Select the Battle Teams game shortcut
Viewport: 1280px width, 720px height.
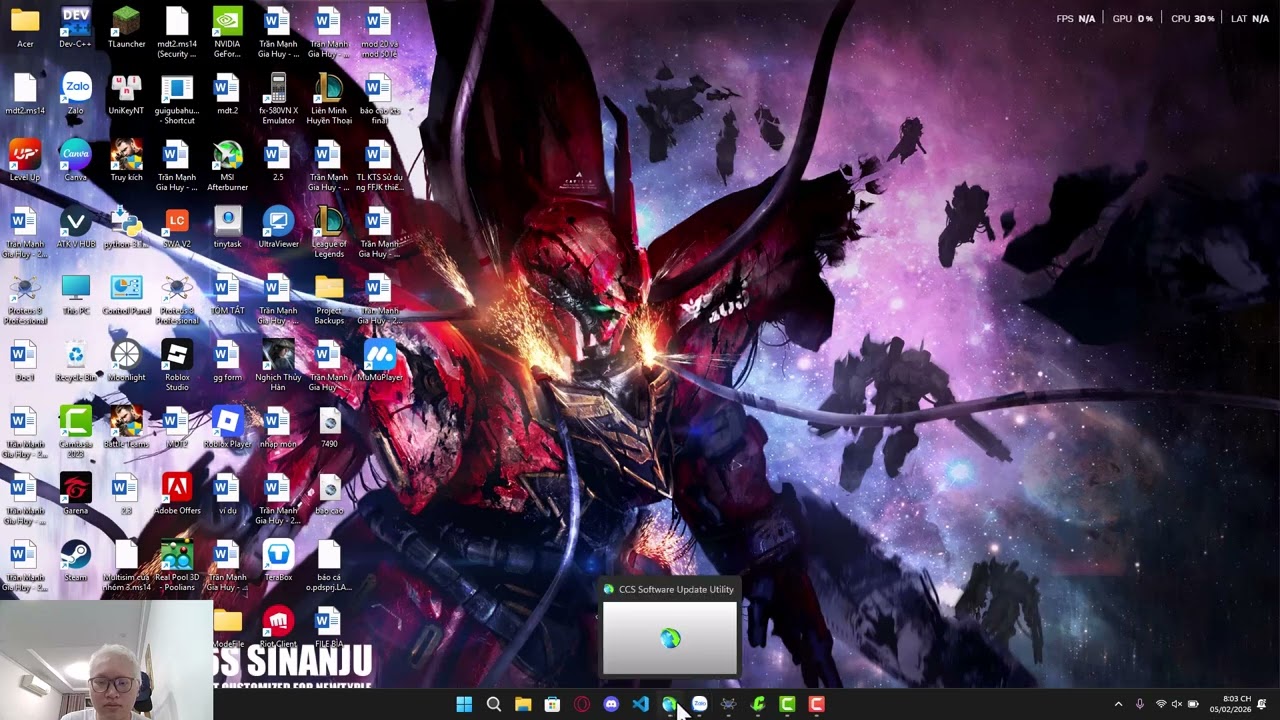(126, 427)
